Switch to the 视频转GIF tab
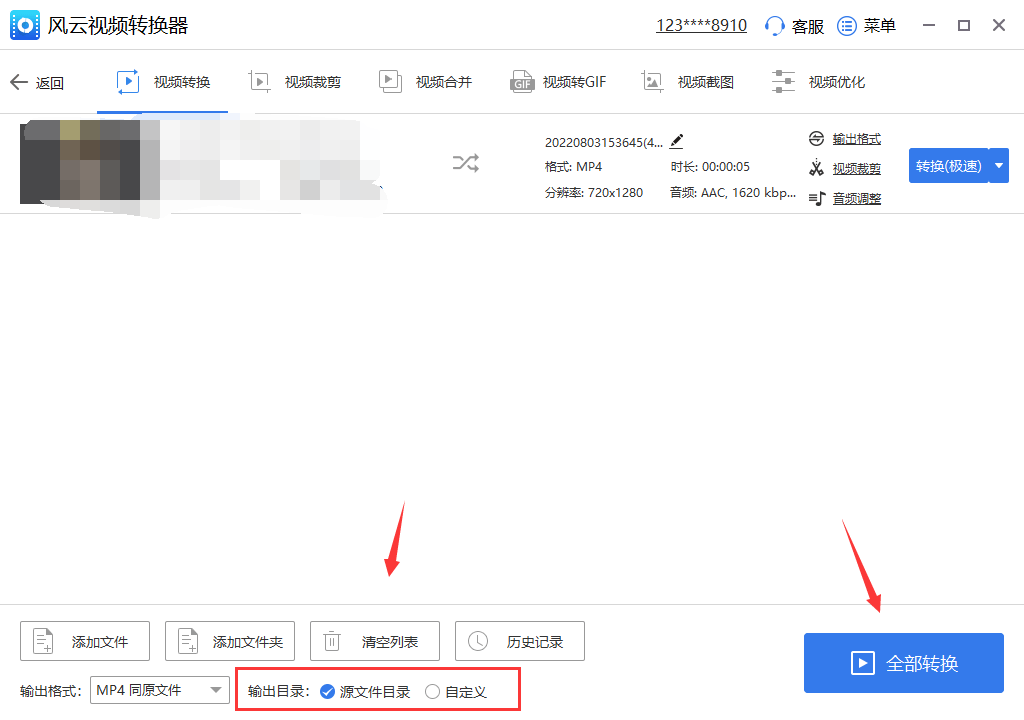Viewport: 1024px width, 720px height. click(558, 82)
